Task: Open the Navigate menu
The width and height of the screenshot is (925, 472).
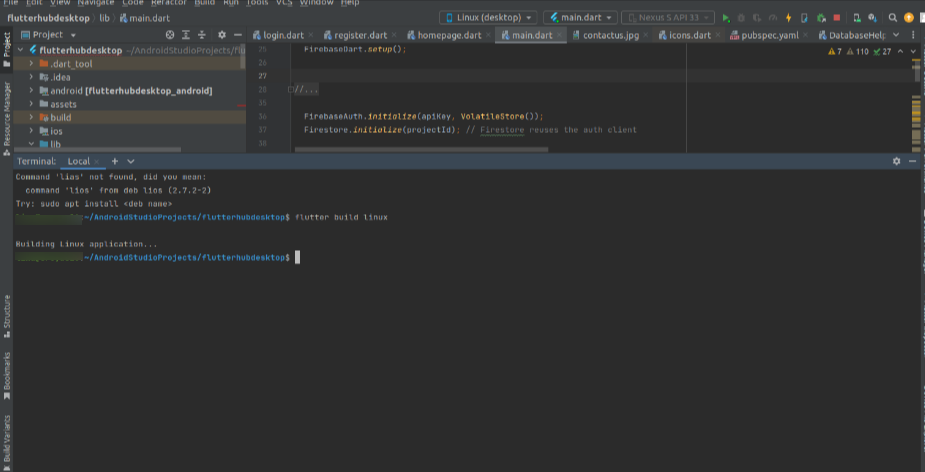Action: (x=96, y=3)
